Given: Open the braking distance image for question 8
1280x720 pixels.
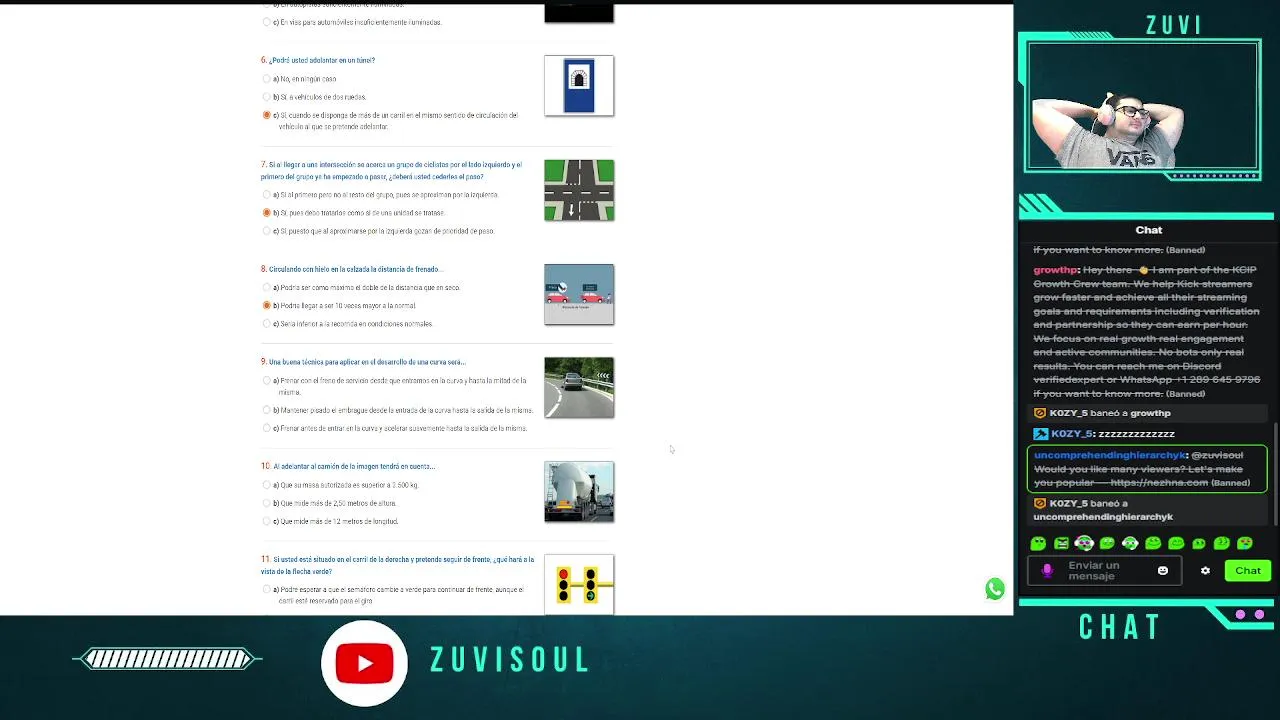Looking at the screenshot, I should pyautogui.click(x=579, y=294).
